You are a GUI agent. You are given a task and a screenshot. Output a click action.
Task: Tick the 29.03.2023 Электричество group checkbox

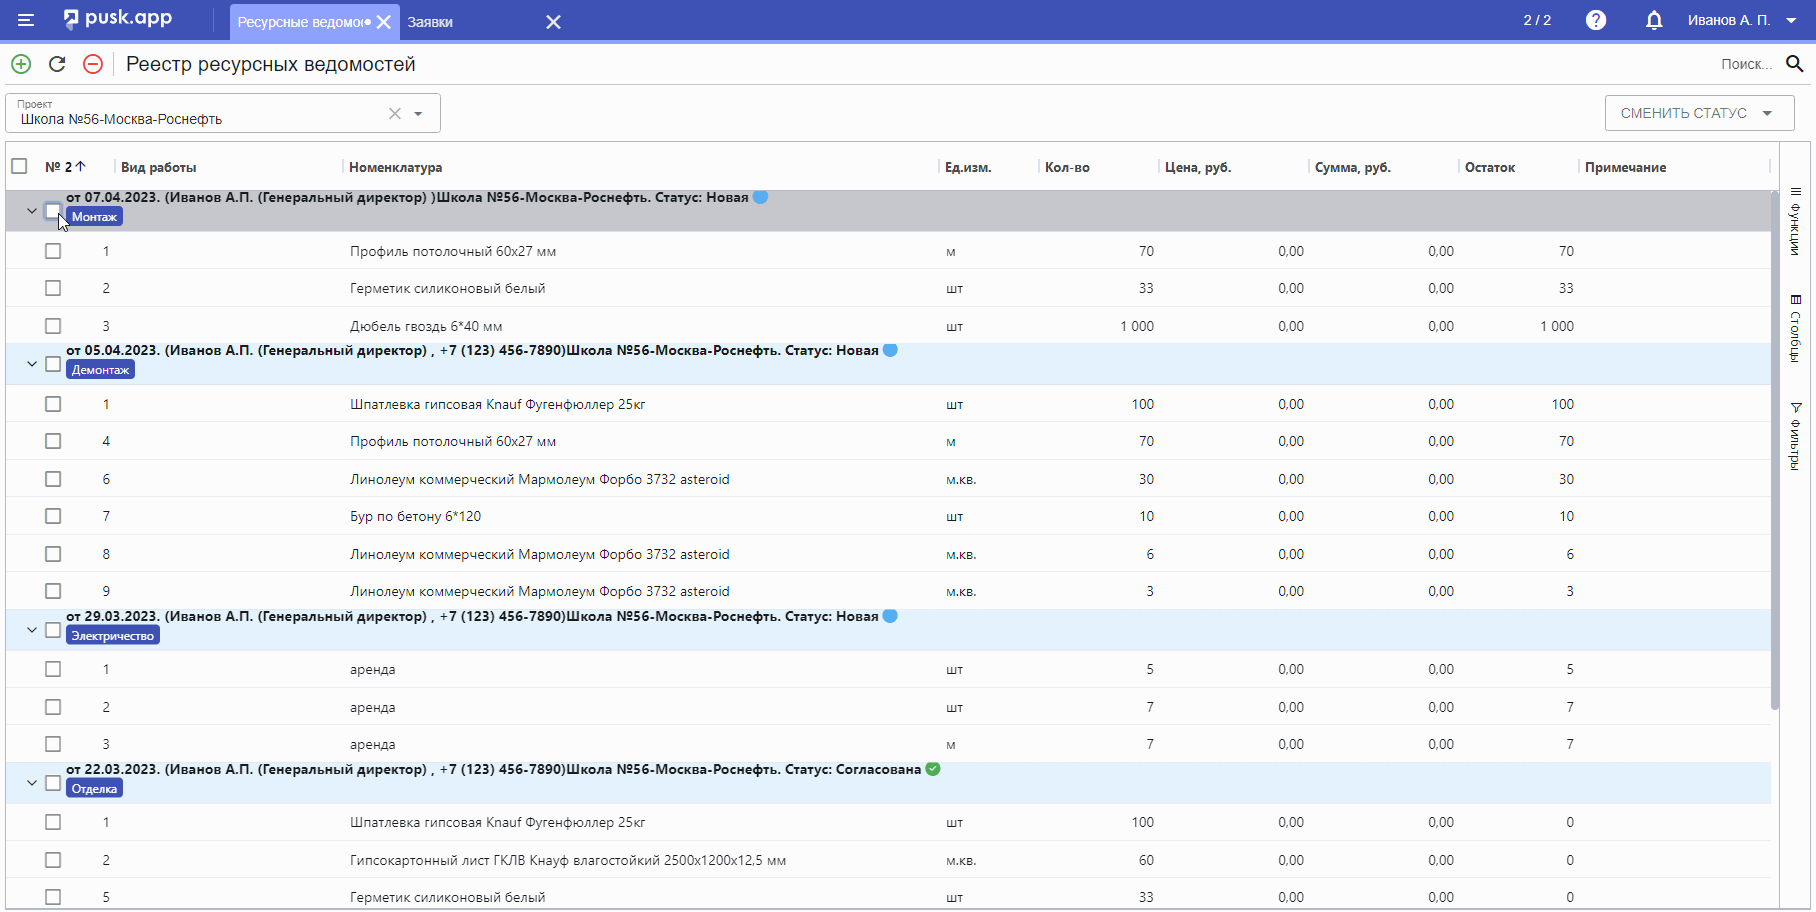tap(53, 630)
